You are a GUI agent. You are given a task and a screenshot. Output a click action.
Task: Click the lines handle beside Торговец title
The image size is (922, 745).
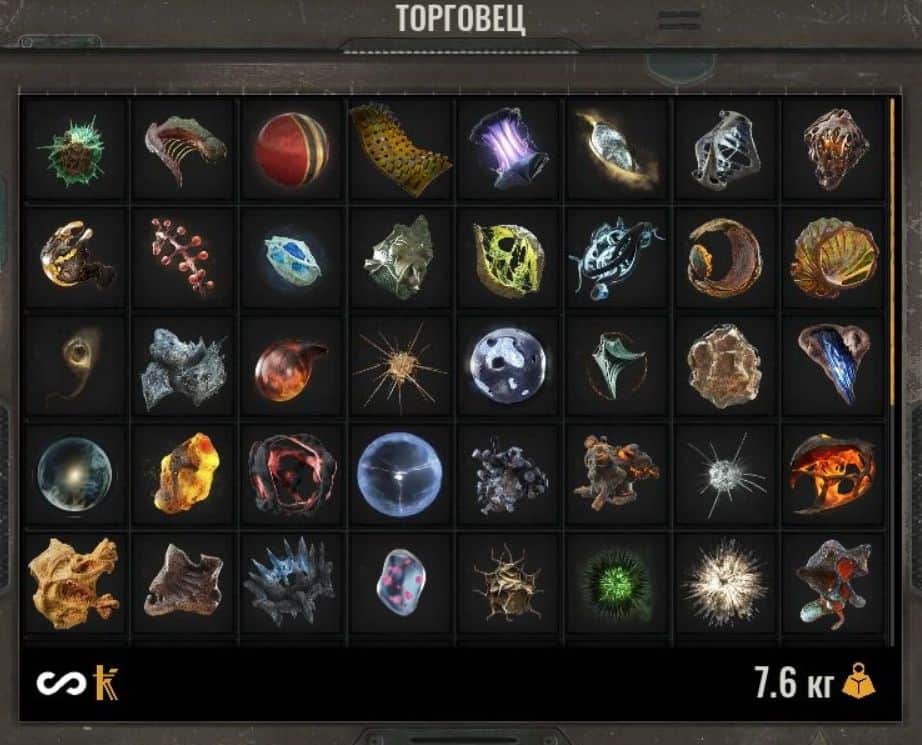[x=680, y=19]
